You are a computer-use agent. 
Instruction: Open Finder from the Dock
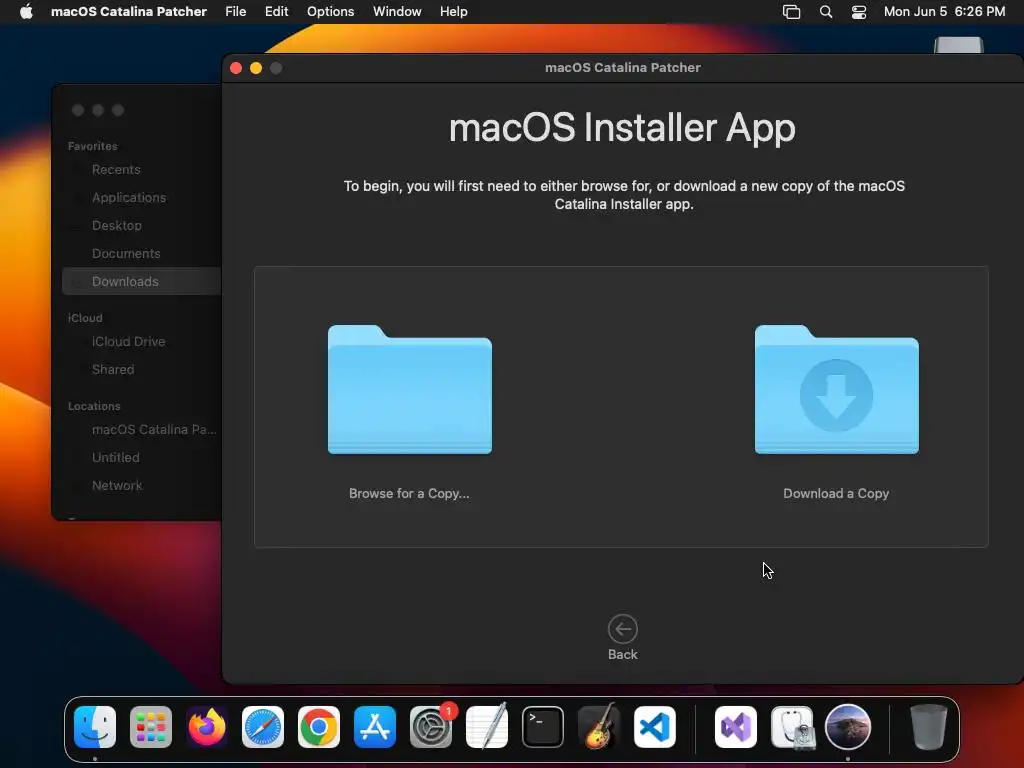click(95, 726)
